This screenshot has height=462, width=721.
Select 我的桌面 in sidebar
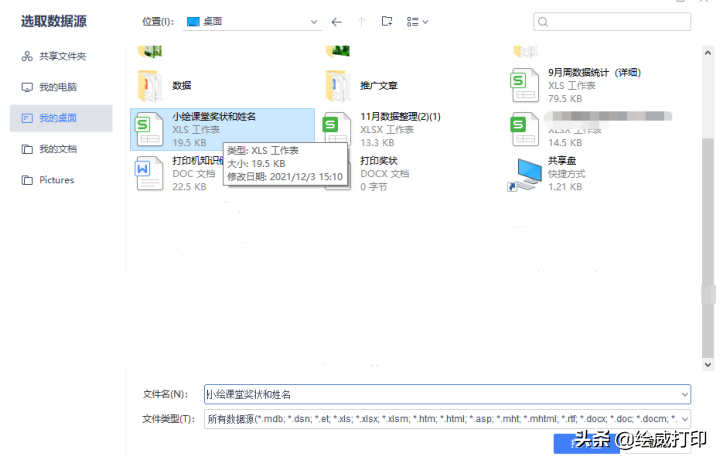pyautogui.click(x=61, y=118)
